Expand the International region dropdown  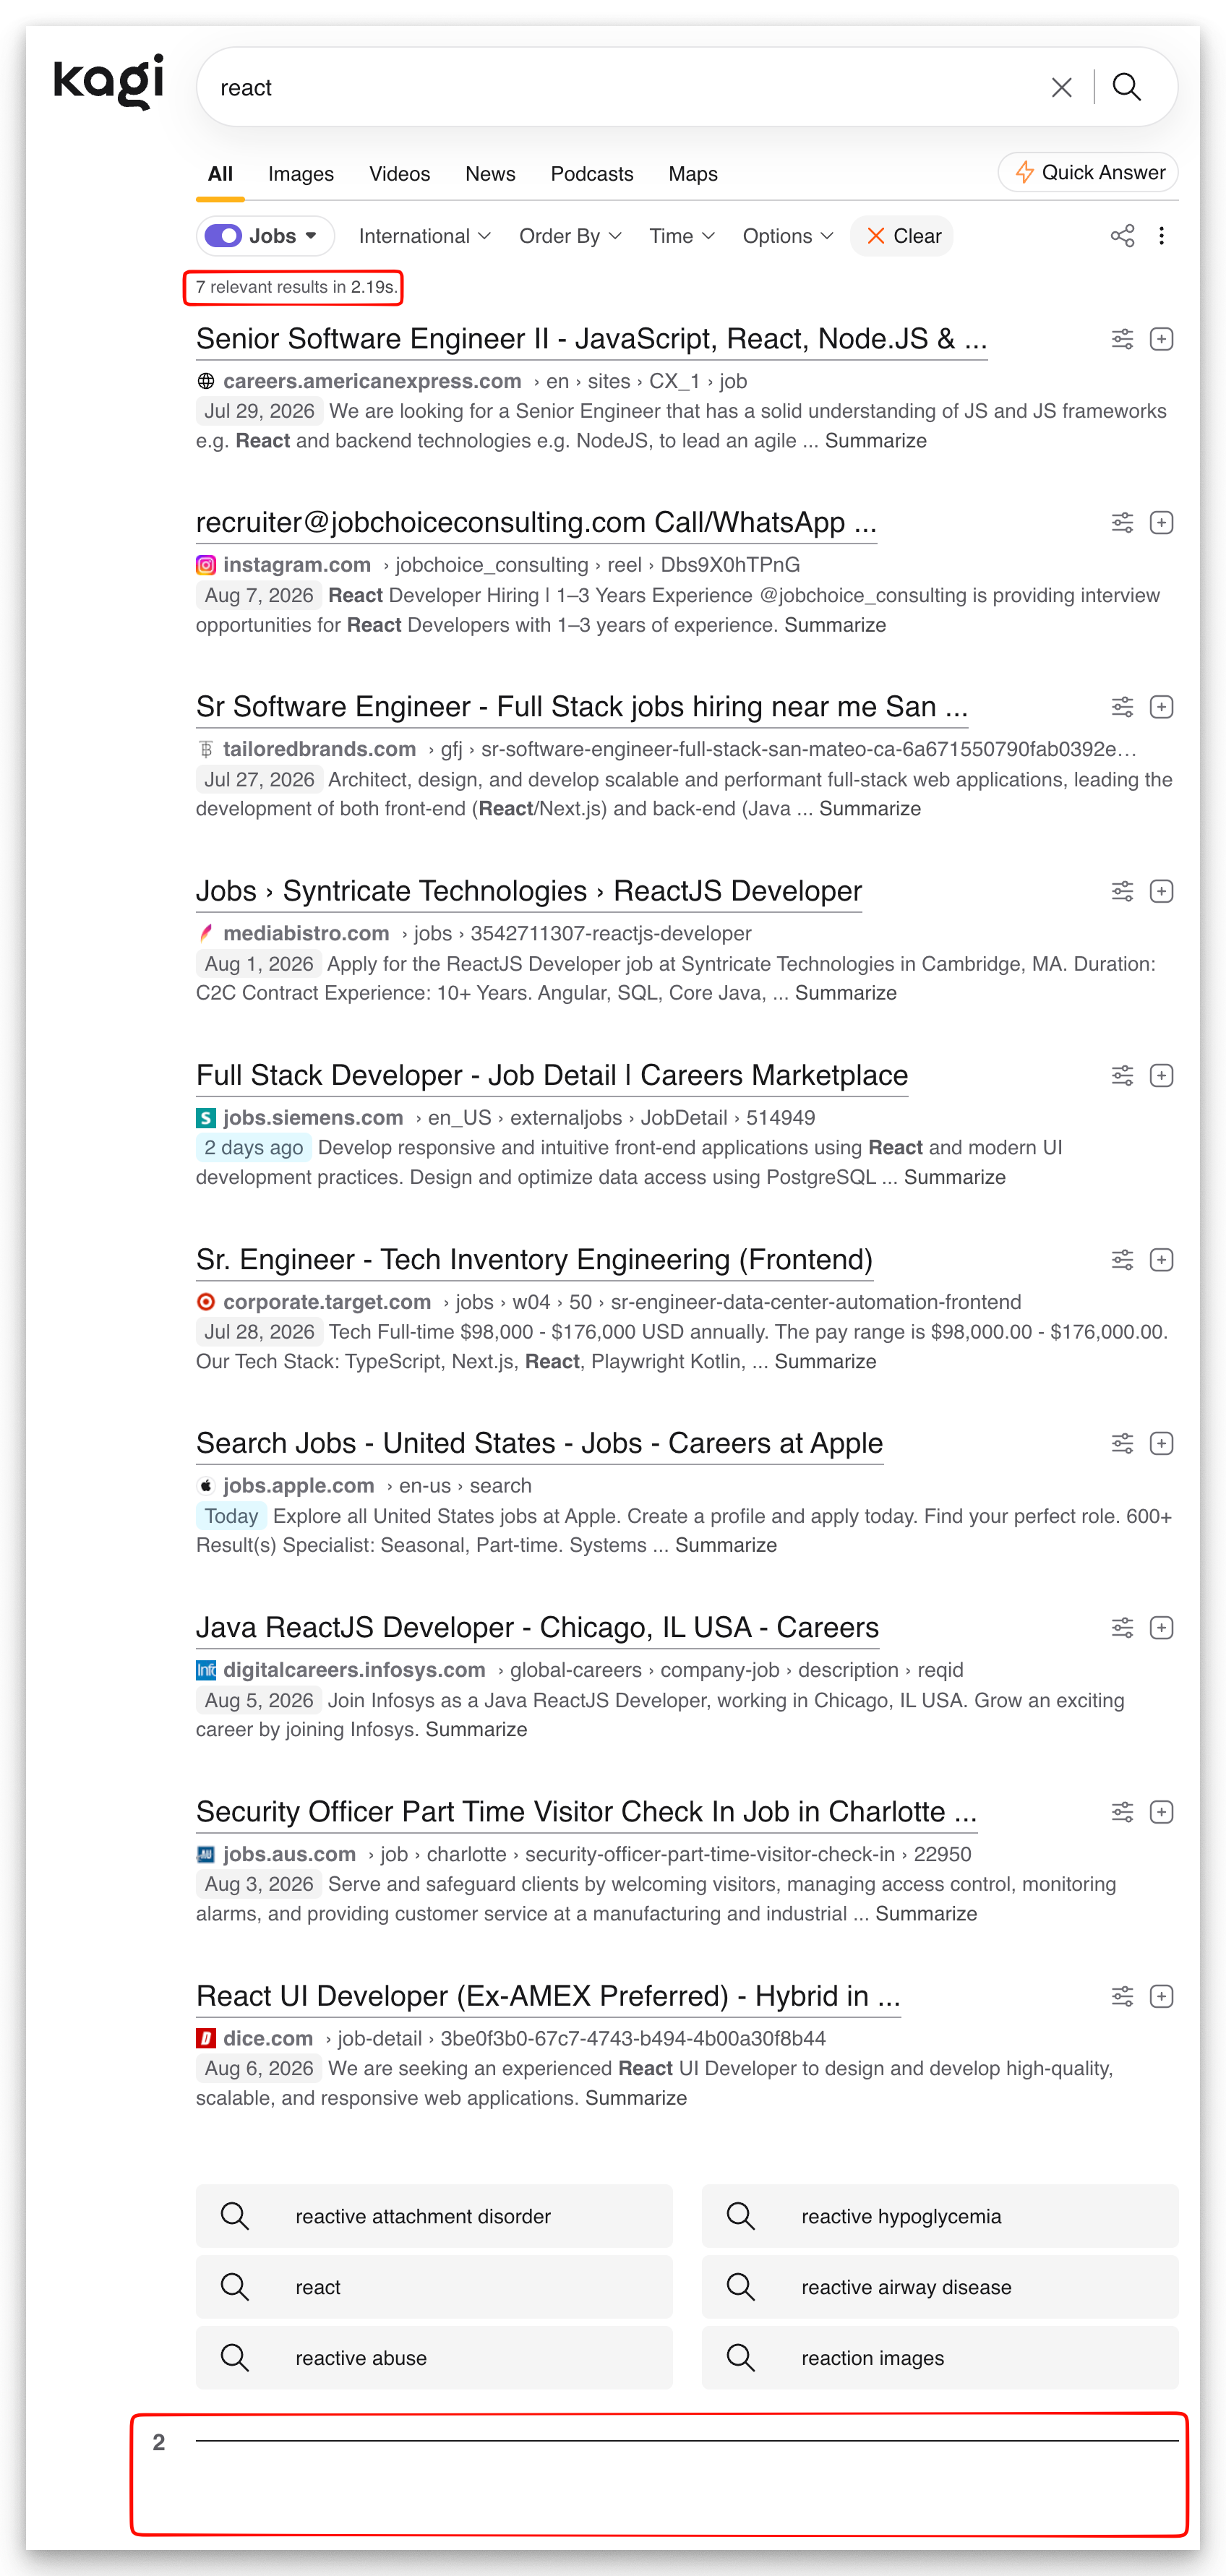pos(424,236)
